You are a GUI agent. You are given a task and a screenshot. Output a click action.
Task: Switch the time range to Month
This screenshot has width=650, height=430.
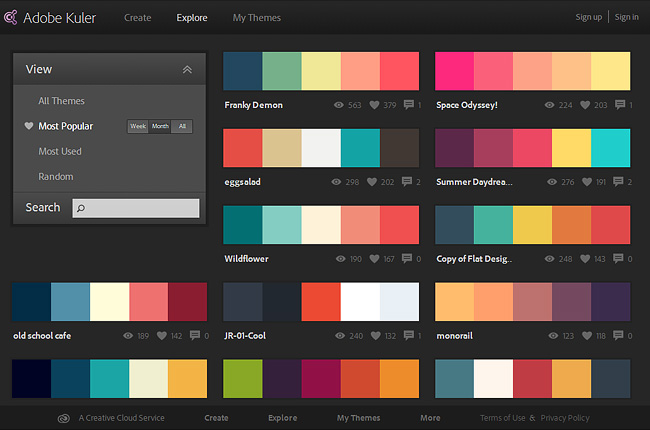[x=160, y=127]
